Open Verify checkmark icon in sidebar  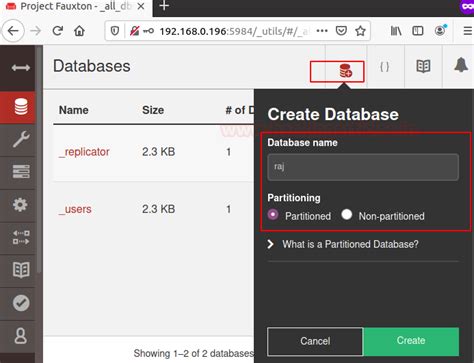pyautogui.click(x=21, y=303)
